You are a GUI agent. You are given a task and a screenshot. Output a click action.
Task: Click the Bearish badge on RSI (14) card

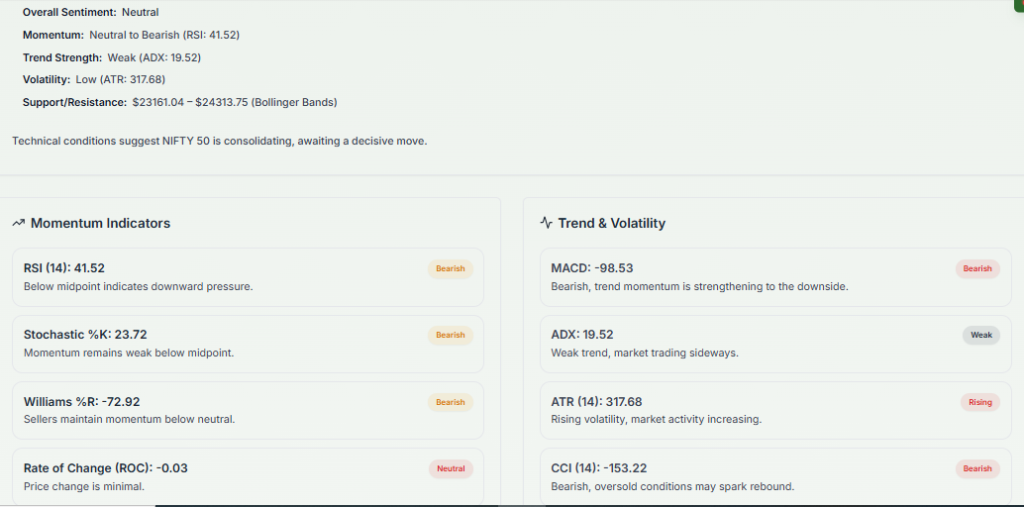(x=451, y=269)
